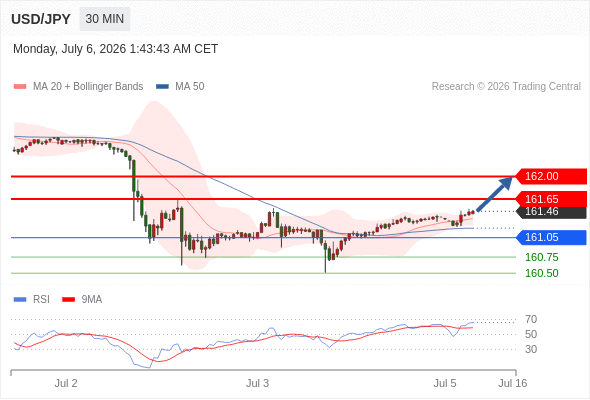Screen dimensions: 590x400
Task: Click the 160.50 support level label
Action: [541, 273]
